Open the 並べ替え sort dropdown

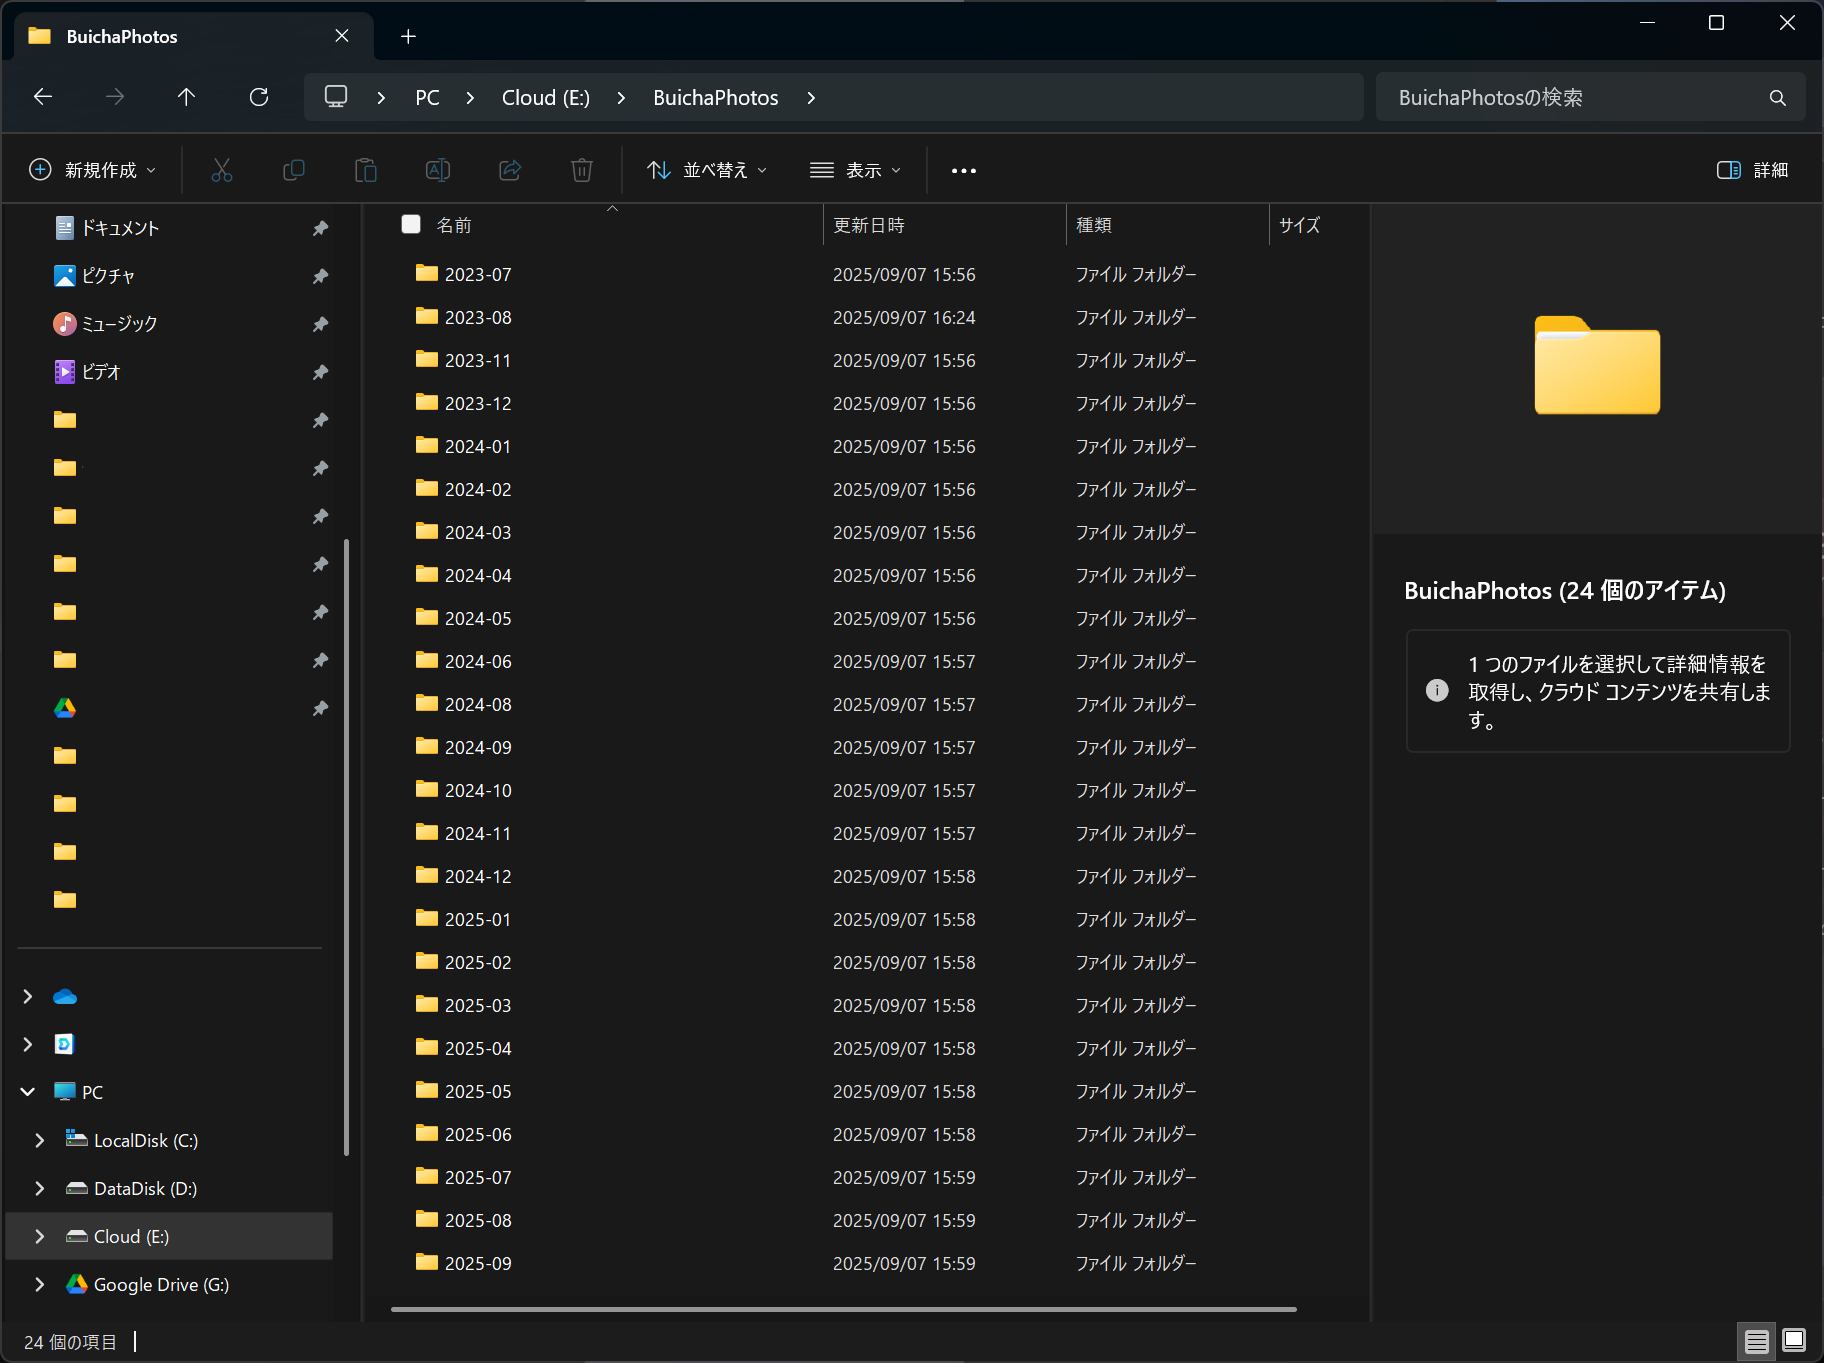(707, 170)
